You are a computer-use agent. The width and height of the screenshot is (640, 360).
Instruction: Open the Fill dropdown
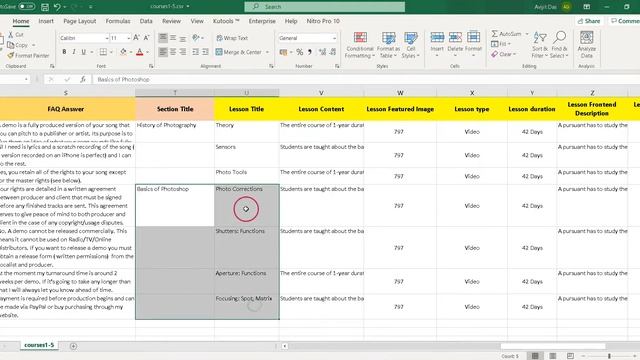[x=500, y=44]
